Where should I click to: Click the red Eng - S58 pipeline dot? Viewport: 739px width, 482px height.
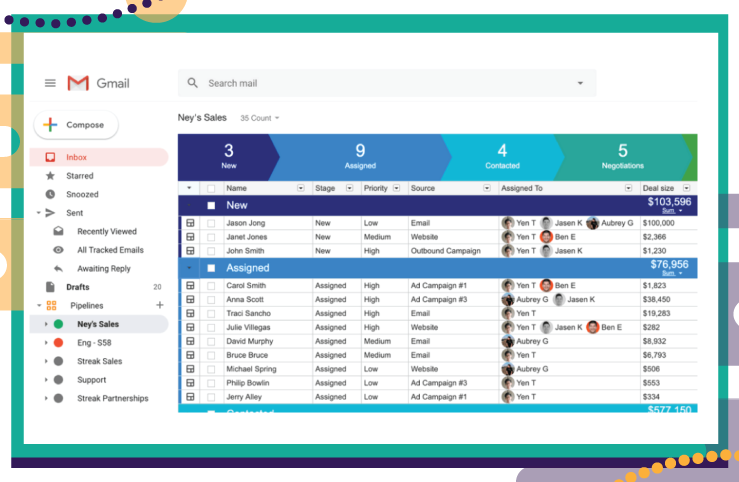[58, 343]
